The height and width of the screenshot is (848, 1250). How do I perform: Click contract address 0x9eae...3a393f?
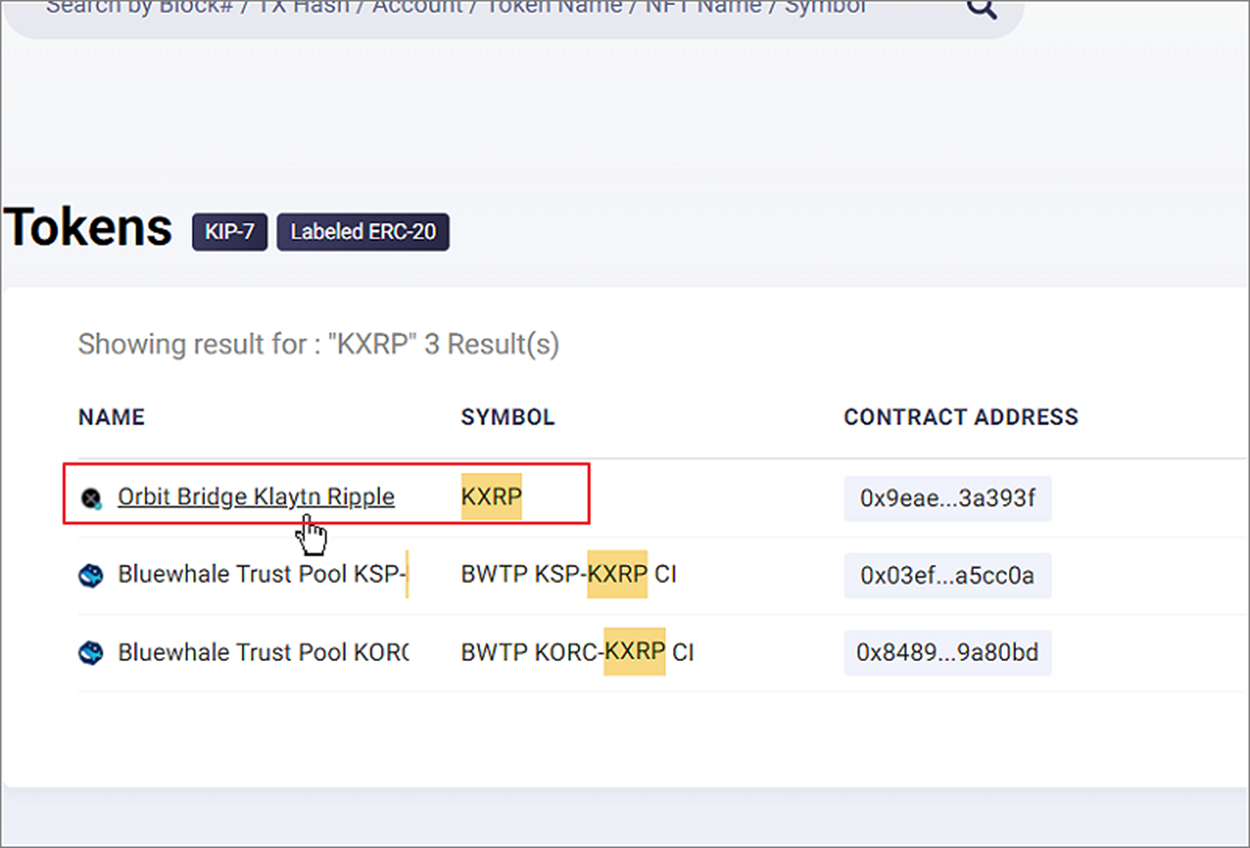[x=947, y=498]
